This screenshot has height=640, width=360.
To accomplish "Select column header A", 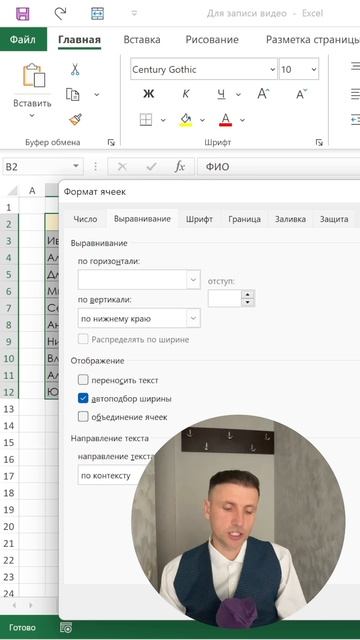I will click(x=32, y=190).
